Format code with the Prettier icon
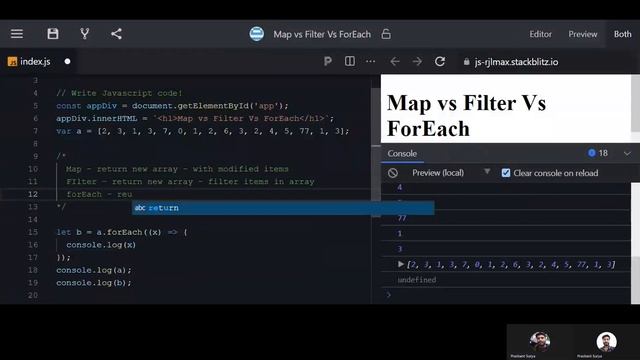The height and width of the screenshot is (360, 640). coord(327,62)
